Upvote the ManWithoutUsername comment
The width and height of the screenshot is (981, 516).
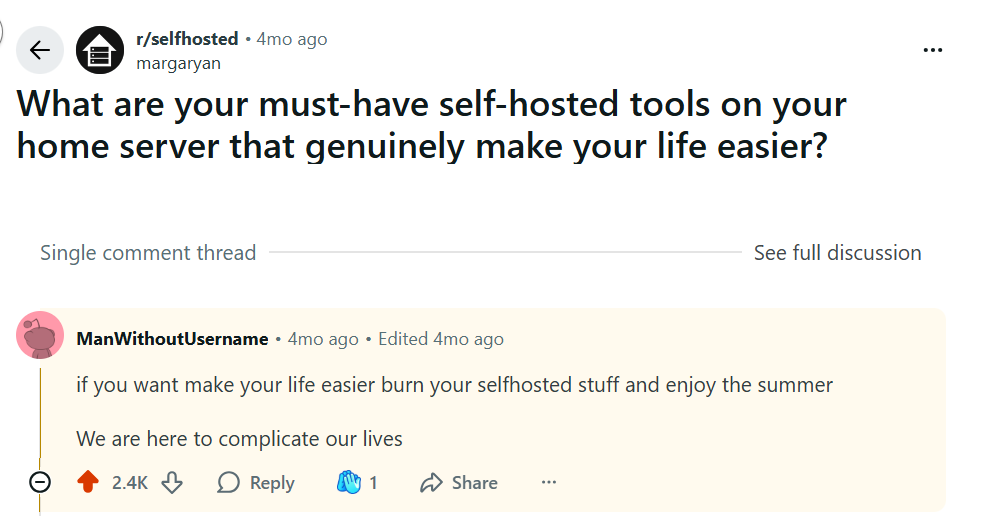point(88,483)
